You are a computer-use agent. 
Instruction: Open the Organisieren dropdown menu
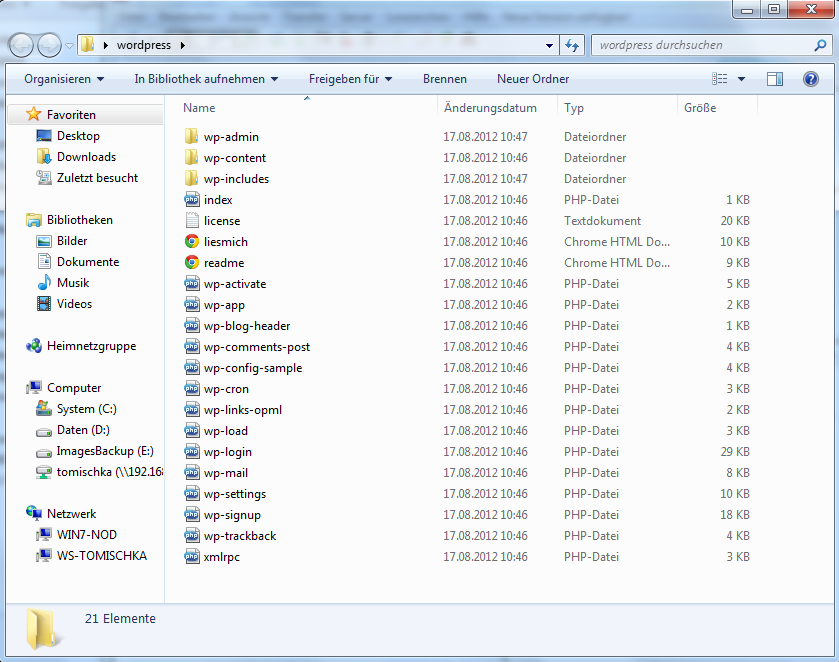(x=64, y=79)
